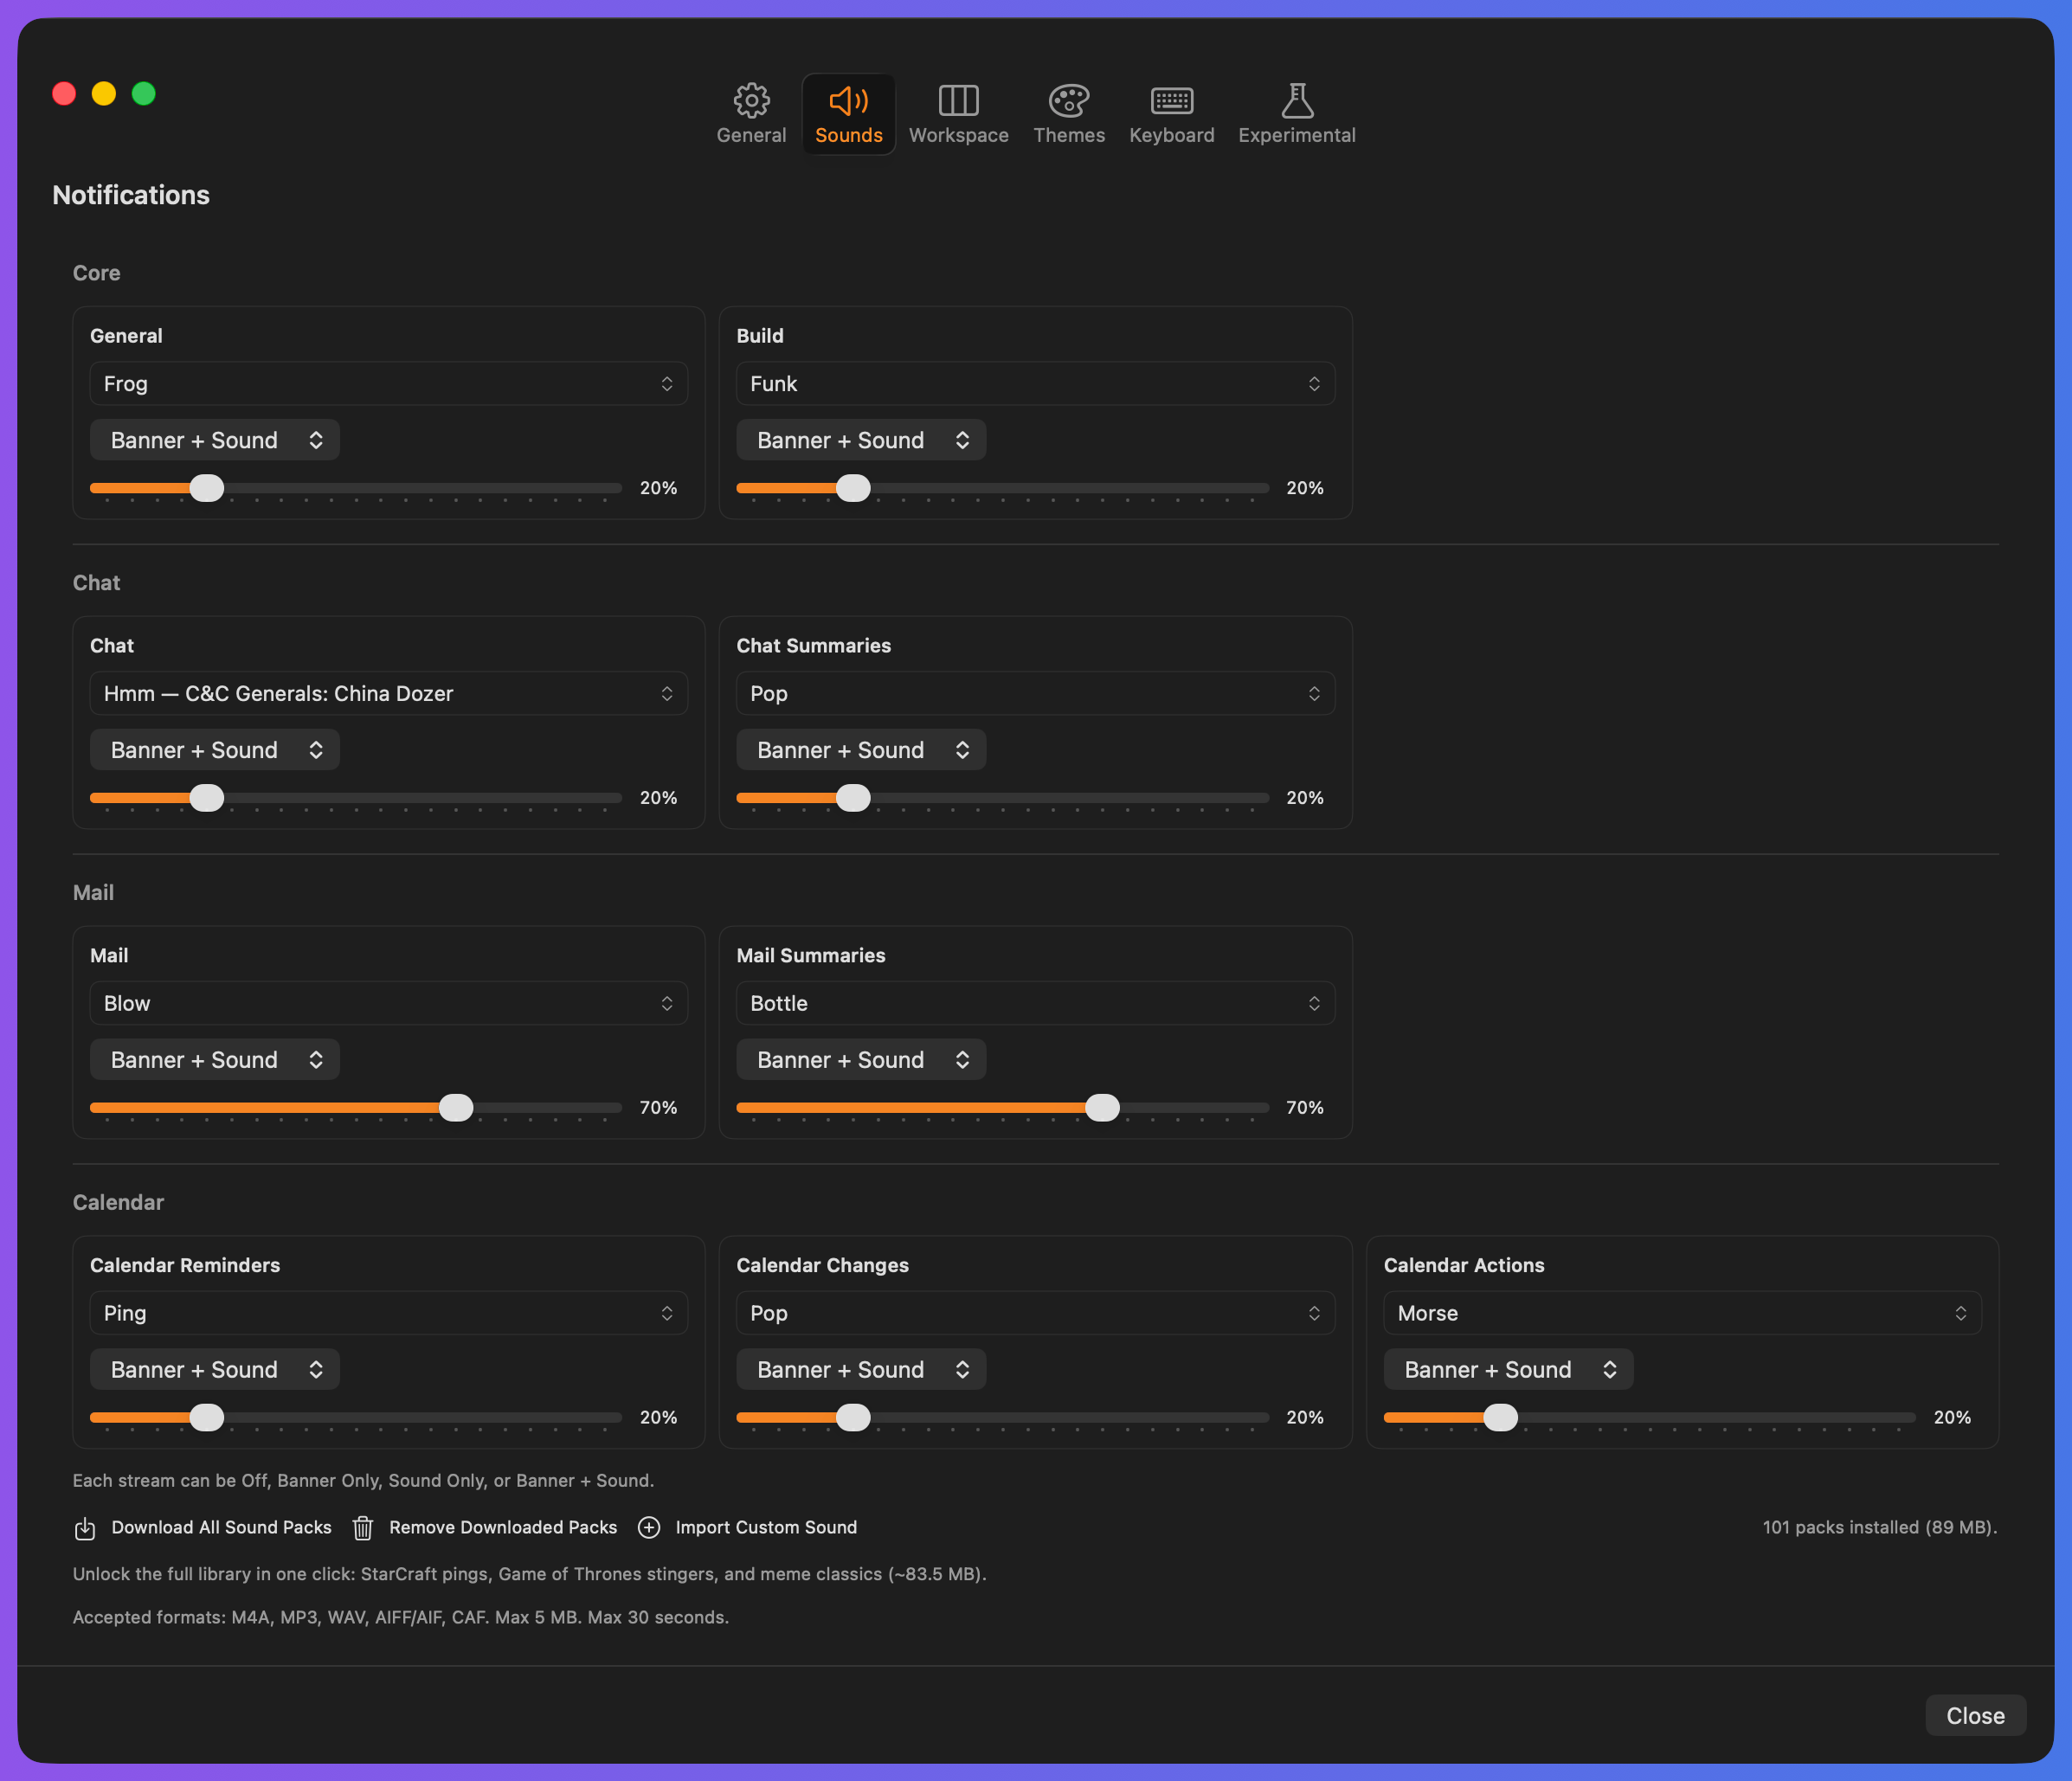
Task: Open the Workspace columns icon
Action: pos(958,101)
